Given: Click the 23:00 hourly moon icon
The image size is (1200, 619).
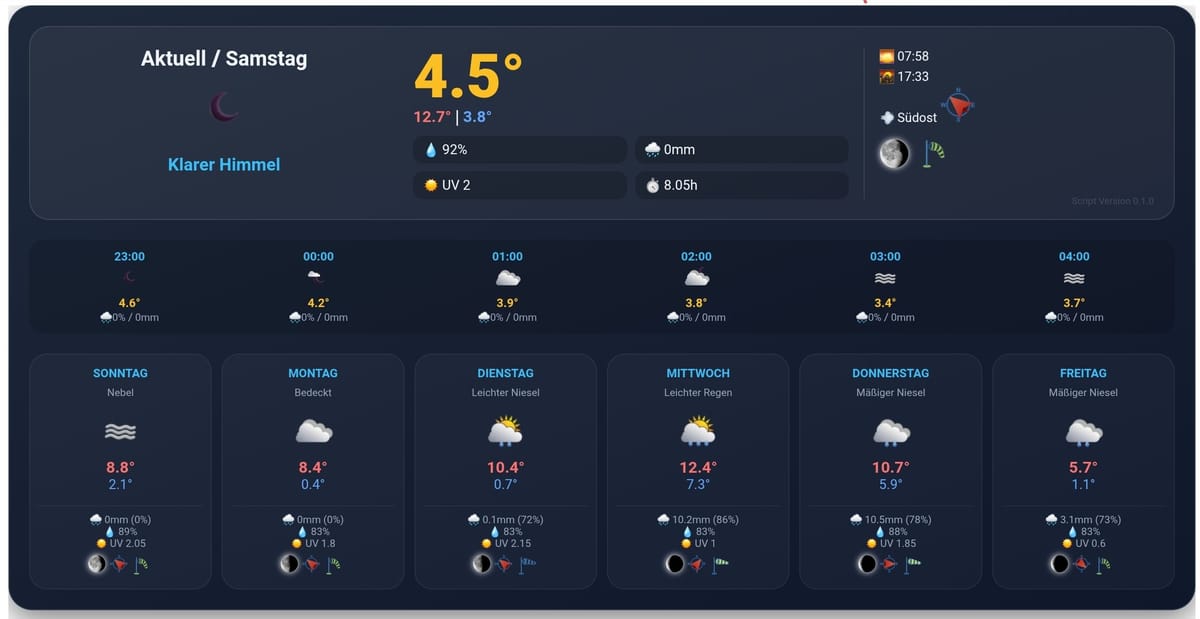Looking at the screenshot, I should click(130, 278).
